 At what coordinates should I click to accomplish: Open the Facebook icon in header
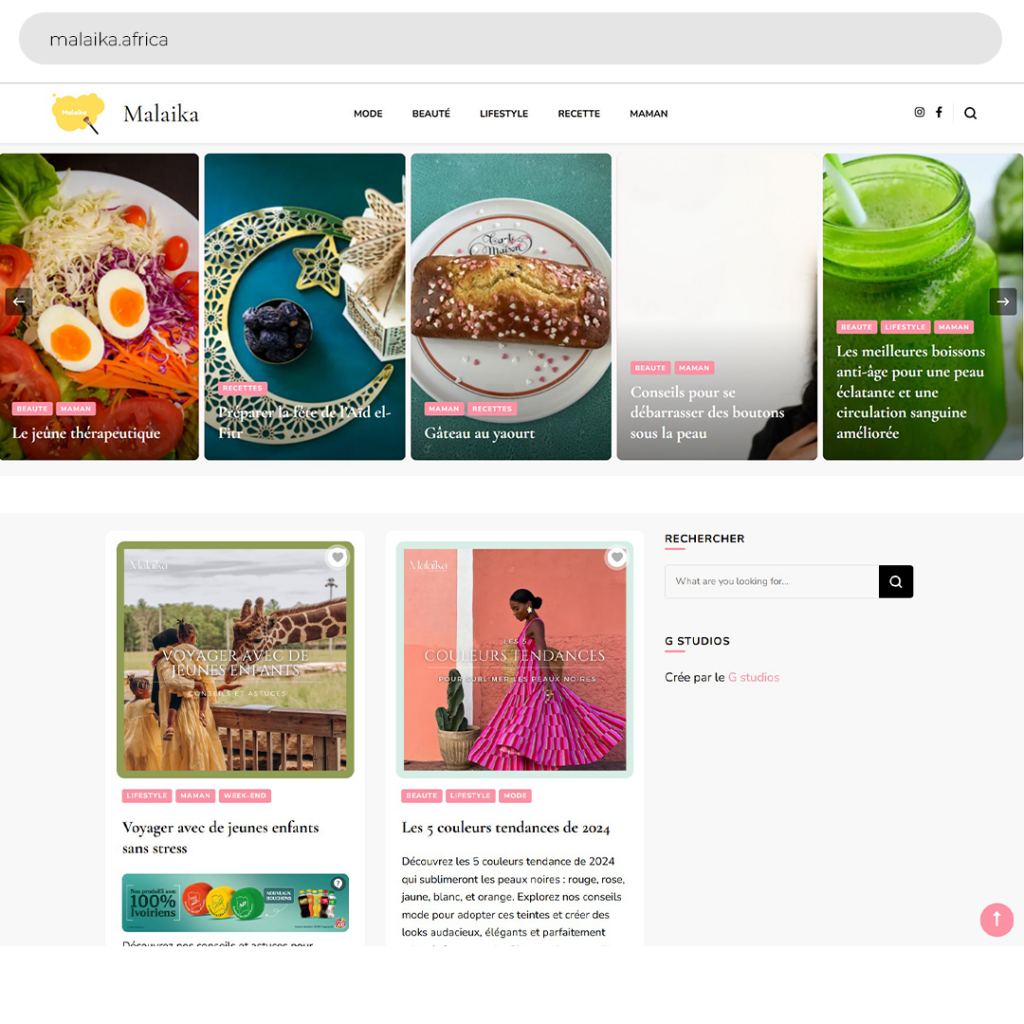(x=938, y=112)
